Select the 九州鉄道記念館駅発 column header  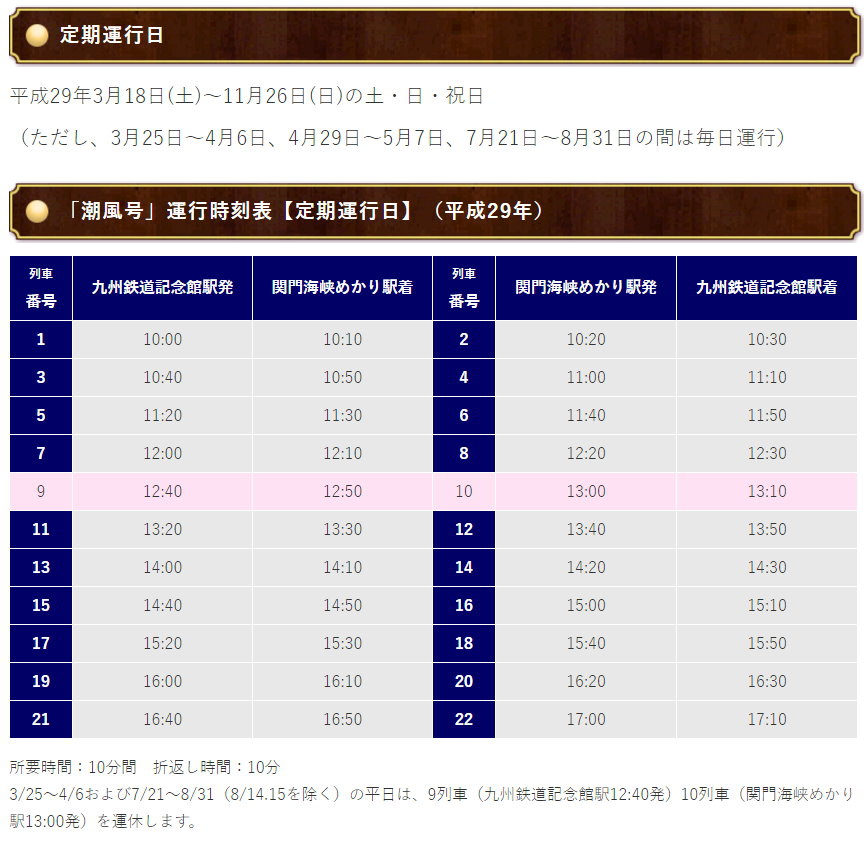(162, 287)
